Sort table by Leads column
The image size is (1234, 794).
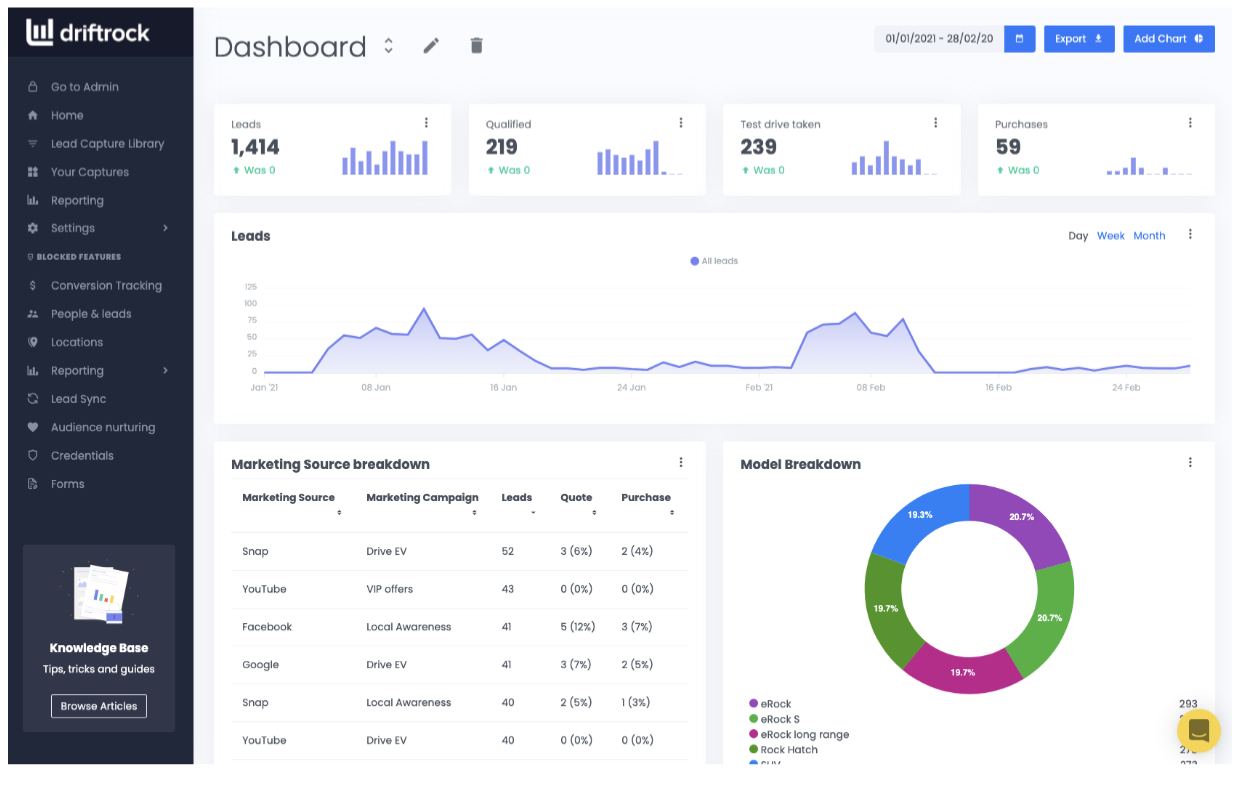click(x=517, y=498)
